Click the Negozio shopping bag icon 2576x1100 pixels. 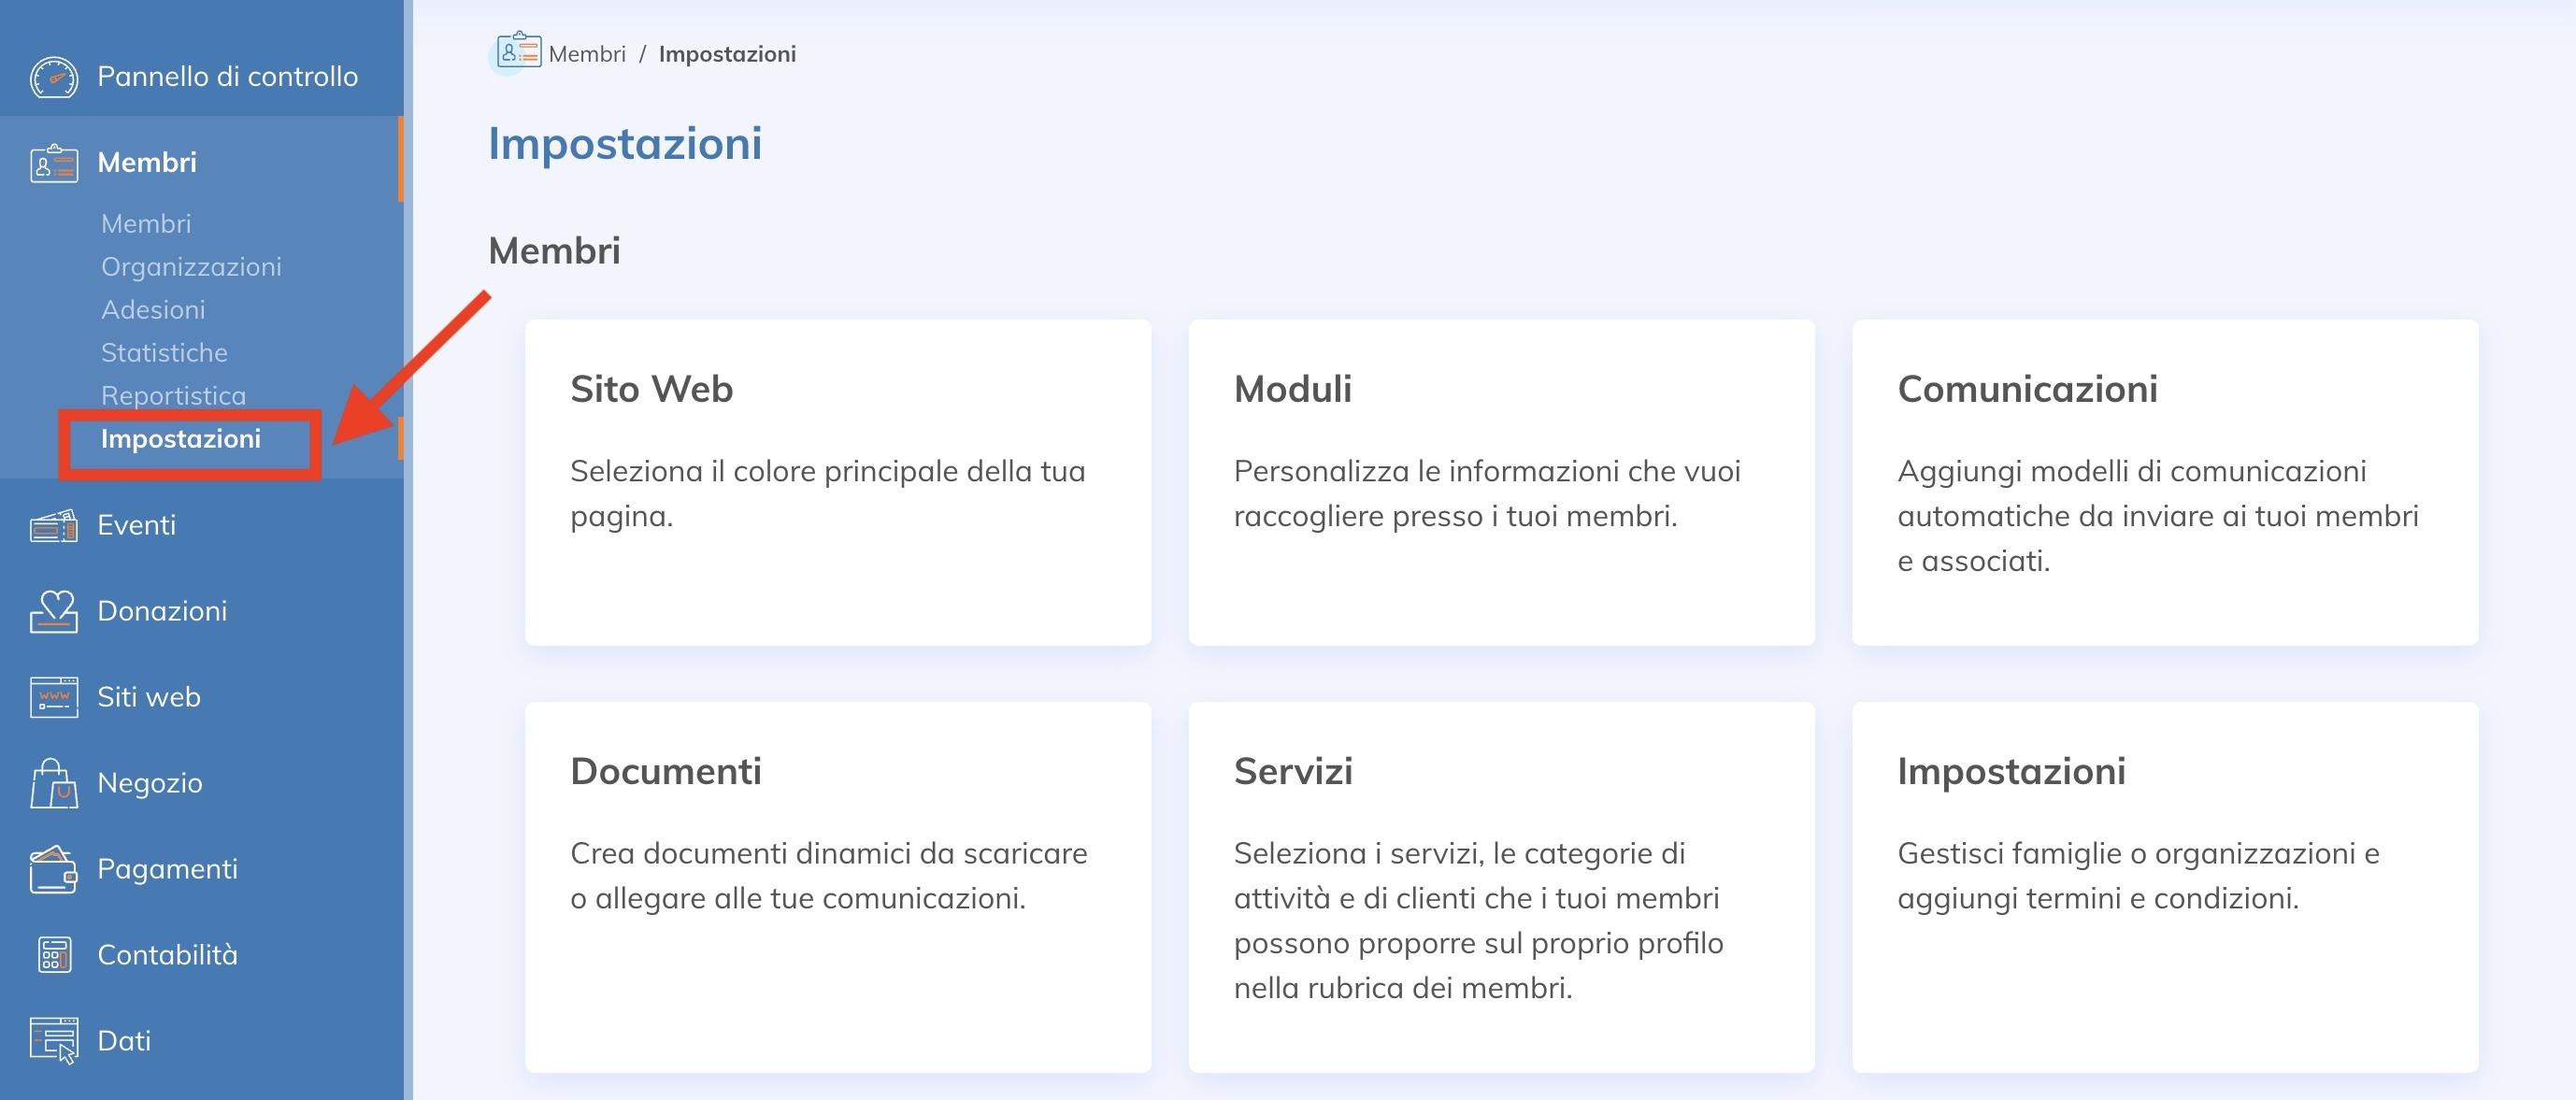(53, 783)
